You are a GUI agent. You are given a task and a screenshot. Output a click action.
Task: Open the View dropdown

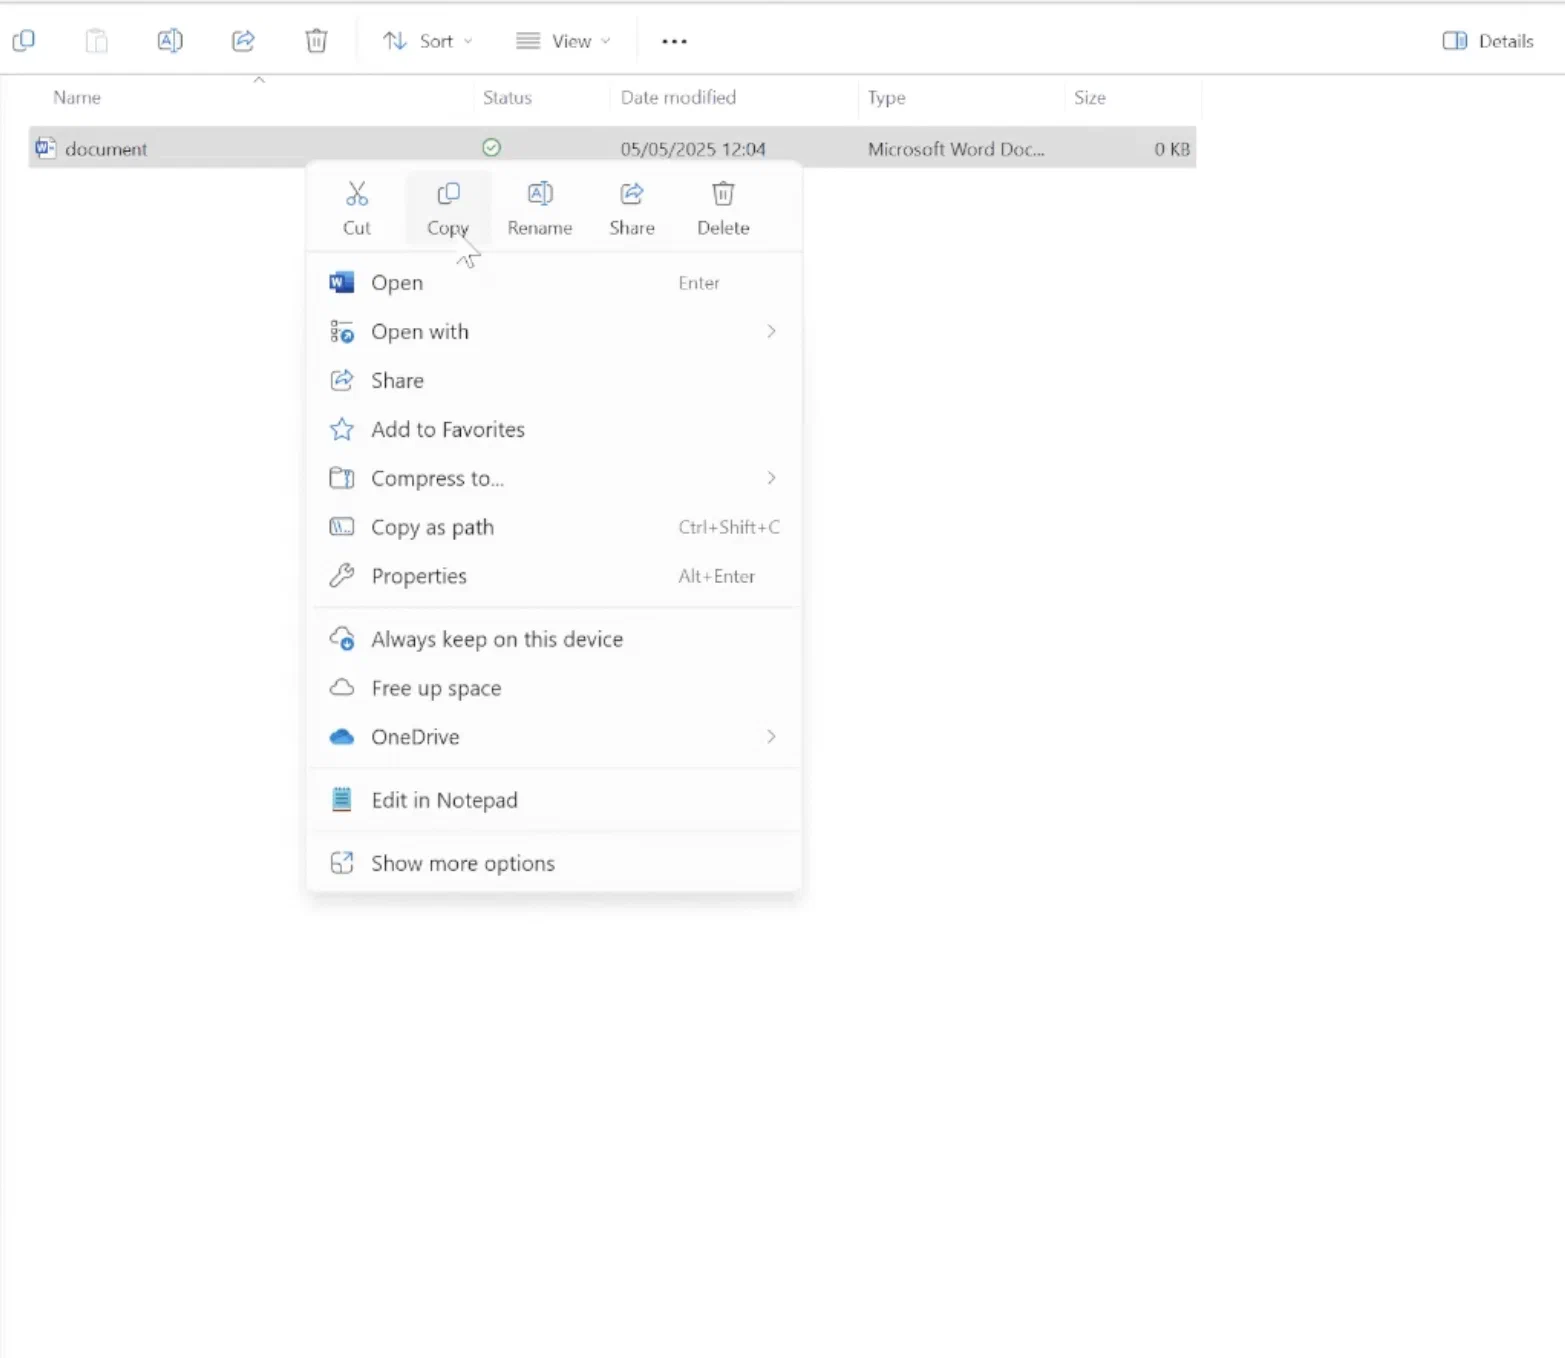(563, 41)
